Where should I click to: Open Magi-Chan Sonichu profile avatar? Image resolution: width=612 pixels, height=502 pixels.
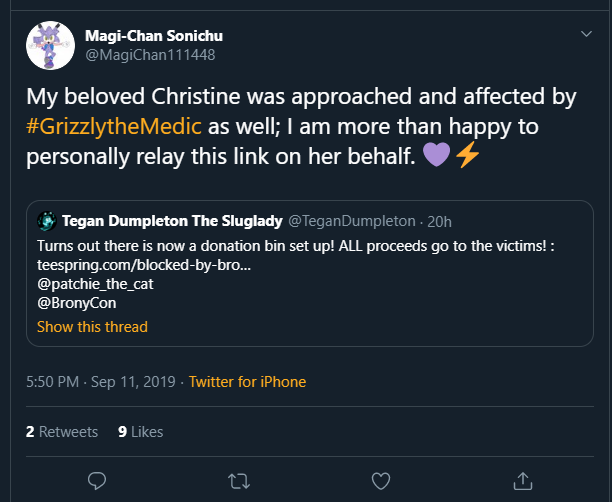point(50,46)
